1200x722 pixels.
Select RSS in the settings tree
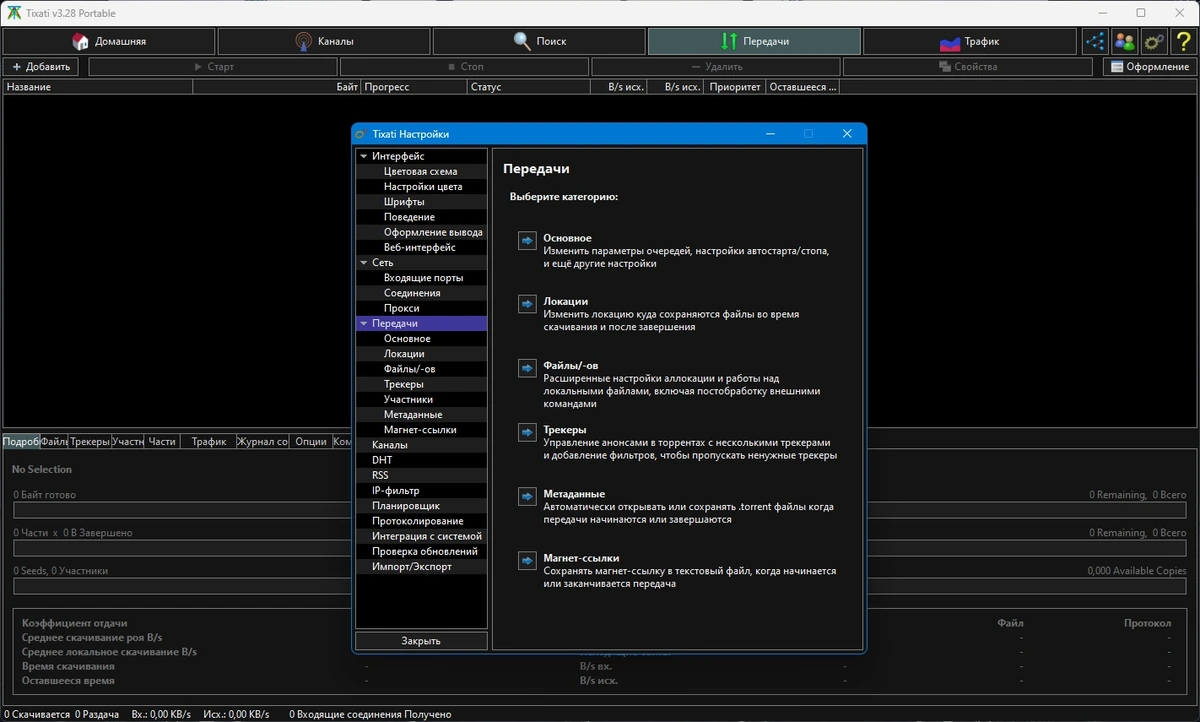point(421,475)
